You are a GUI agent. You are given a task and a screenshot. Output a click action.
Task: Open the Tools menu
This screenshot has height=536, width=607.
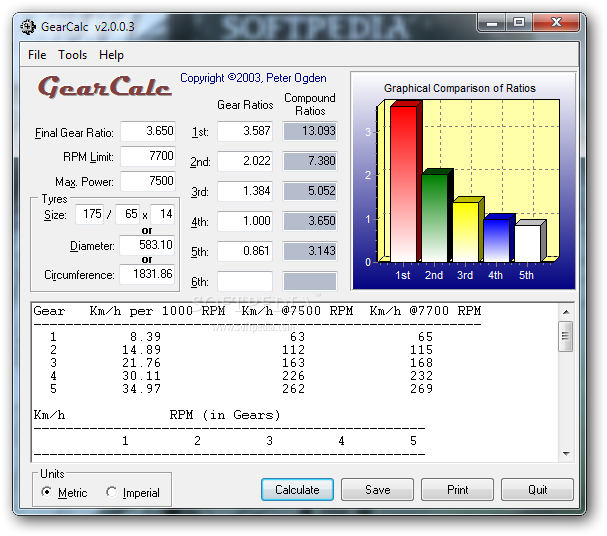(72, 55)
